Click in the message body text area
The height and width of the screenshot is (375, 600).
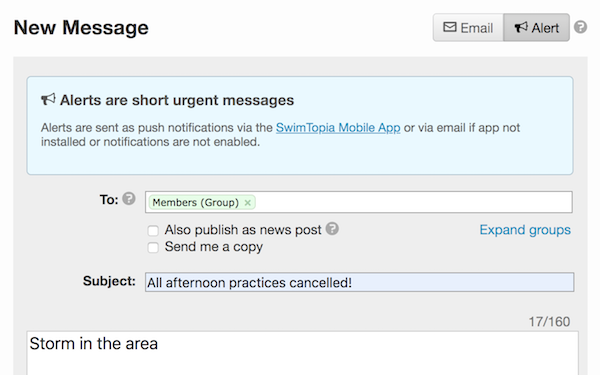click(302, 353)
